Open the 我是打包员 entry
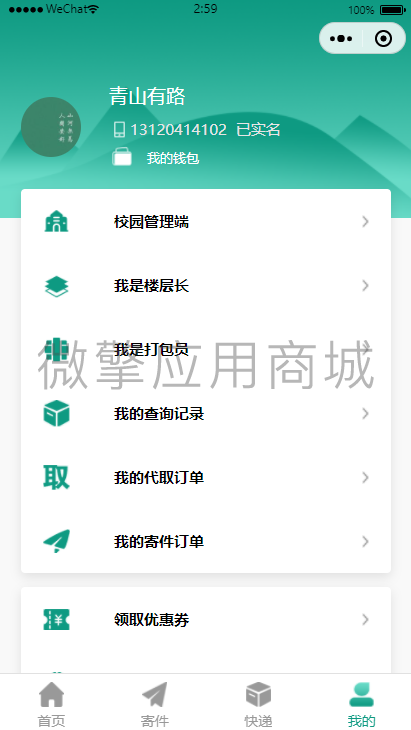This screenshot has width=411, height=730. 206,349
